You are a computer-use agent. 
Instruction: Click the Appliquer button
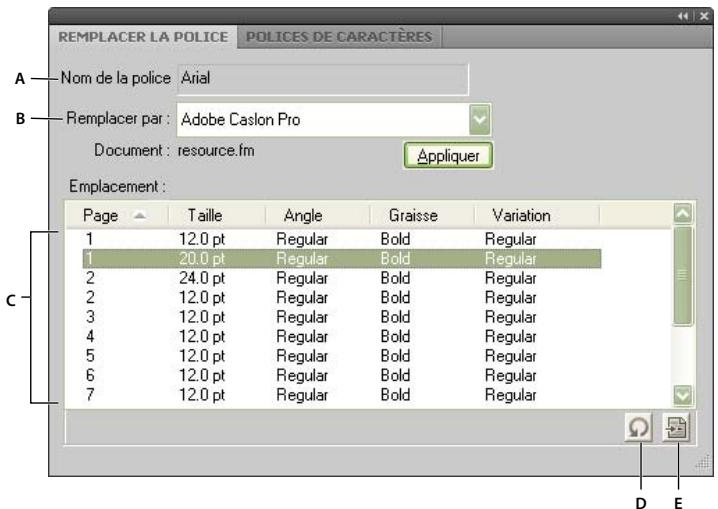click(448, 156)
